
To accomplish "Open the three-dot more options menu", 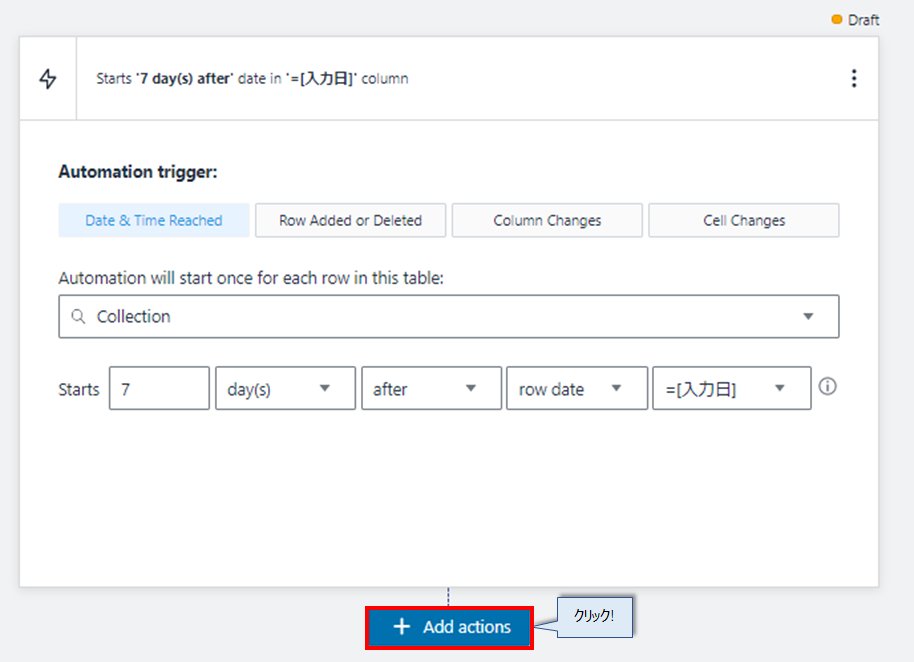I will (x=853, y=78).
